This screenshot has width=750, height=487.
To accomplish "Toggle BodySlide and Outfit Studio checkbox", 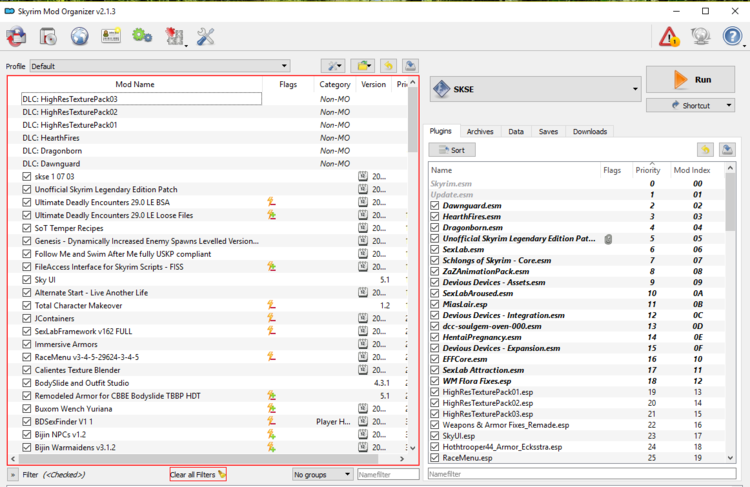I will pyautogui.click(x=27, y=383).
